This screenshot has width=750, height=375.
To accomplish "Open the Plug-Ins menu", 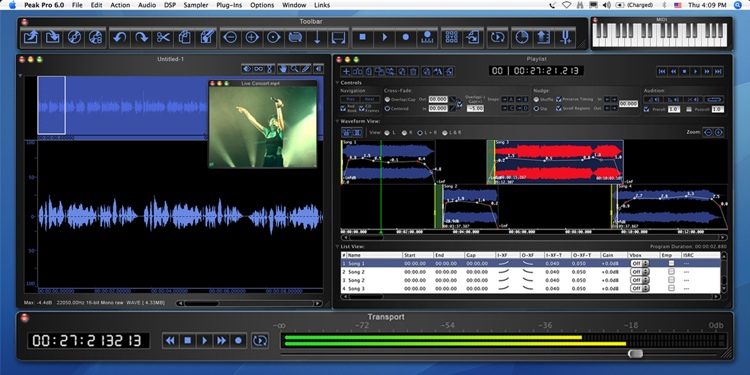I will point(229,5).
